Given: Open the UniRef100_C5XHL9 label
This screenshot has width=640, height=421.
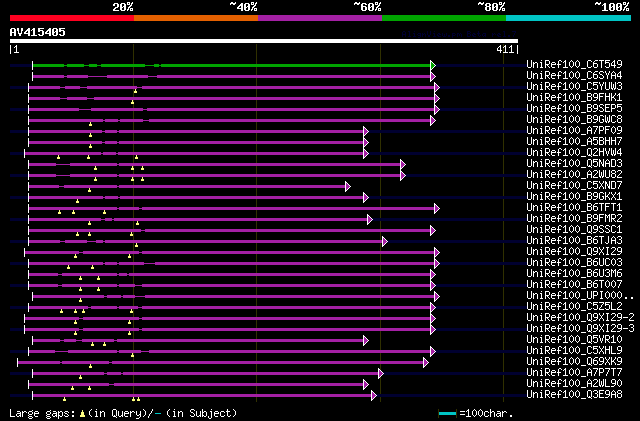Looking at the screenshot, I should pos(574,351).
